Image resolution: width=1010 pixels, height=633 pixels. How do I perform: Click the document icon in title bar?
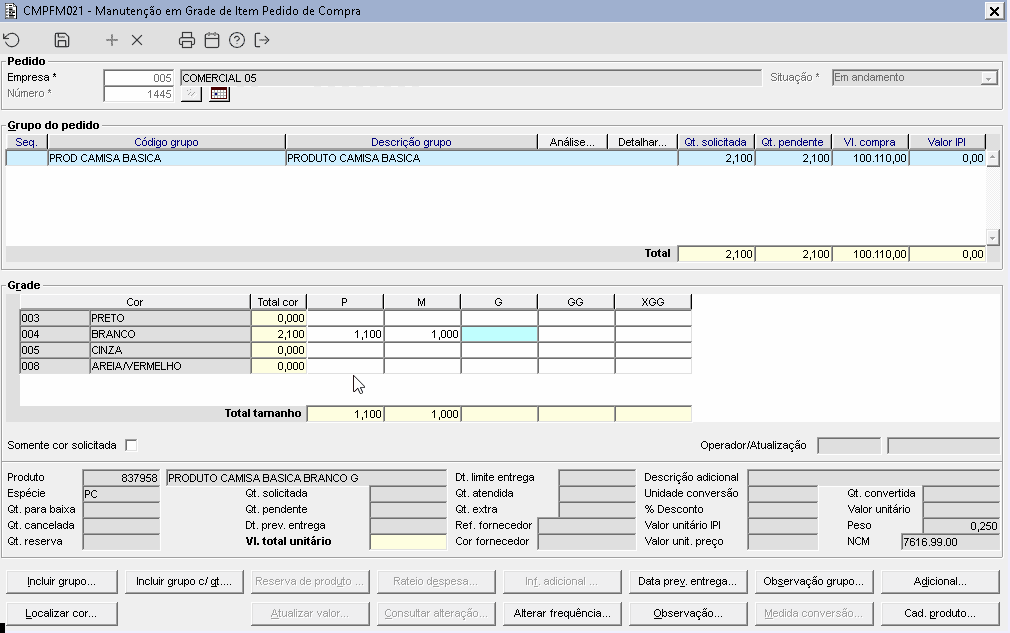10,10
